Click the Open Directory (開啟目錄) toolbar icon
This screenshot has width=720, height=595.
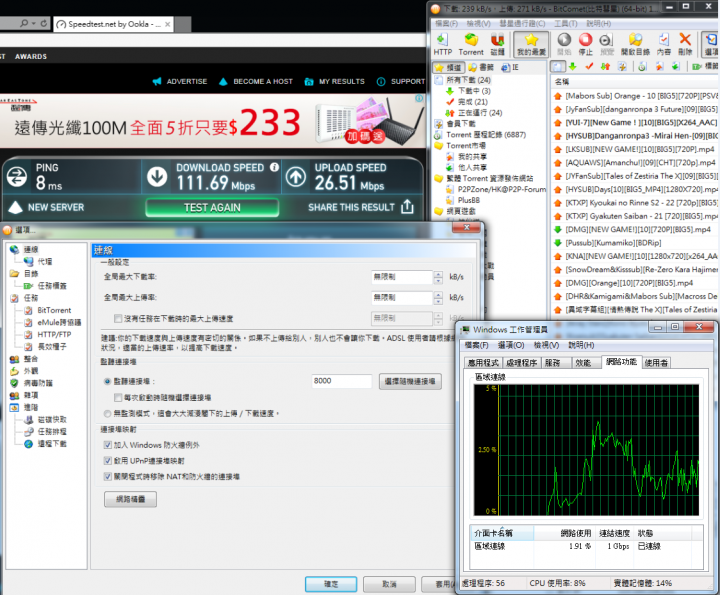click(x=636, y=45)
